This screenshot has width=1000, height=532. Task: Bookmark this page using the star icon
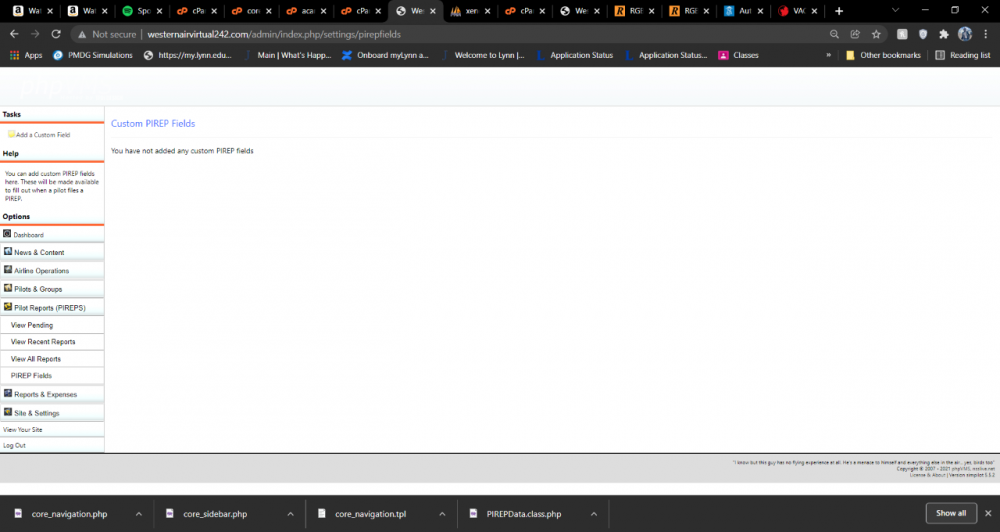click(x=876, y=34)
